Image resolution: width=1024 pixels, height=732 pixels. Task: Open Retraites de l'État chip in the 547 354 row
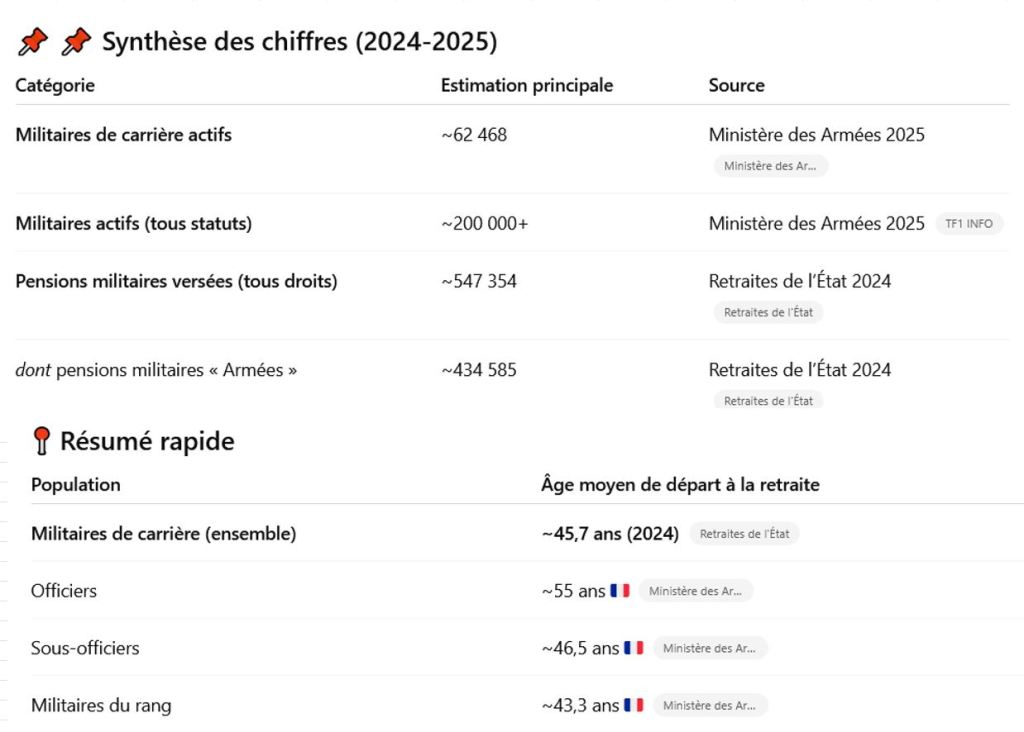pyautogui.click(x=768, y=312)
